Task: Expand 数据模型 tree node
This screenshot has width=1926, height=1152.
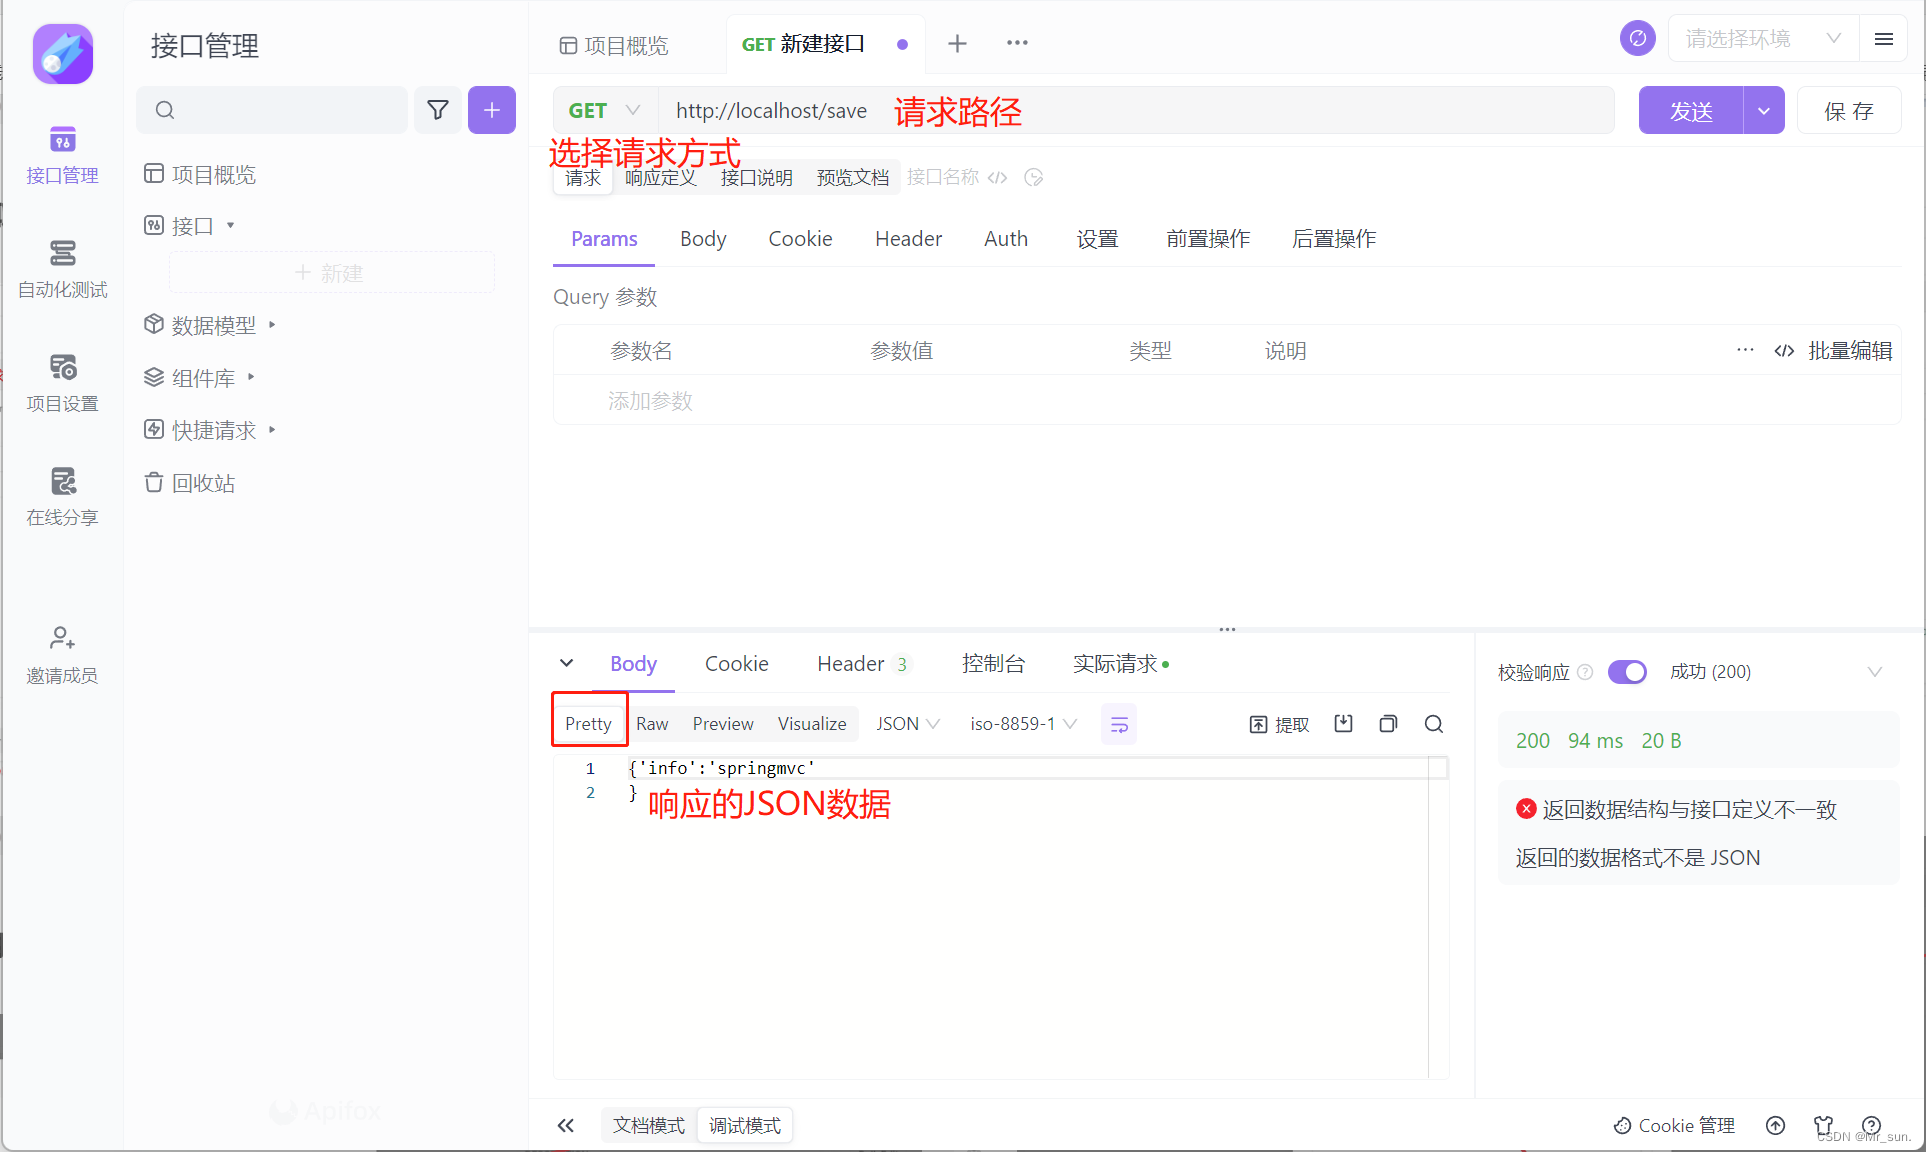Action: (272, 325)
